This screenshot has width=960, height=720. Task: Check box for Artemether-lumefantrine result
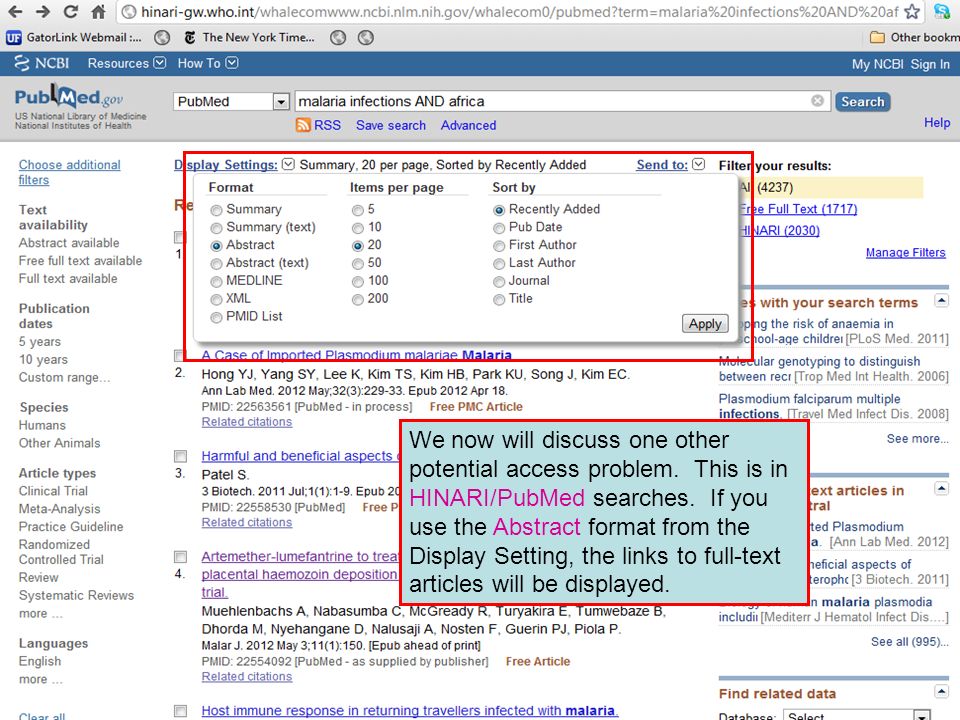tap(180, 557)
